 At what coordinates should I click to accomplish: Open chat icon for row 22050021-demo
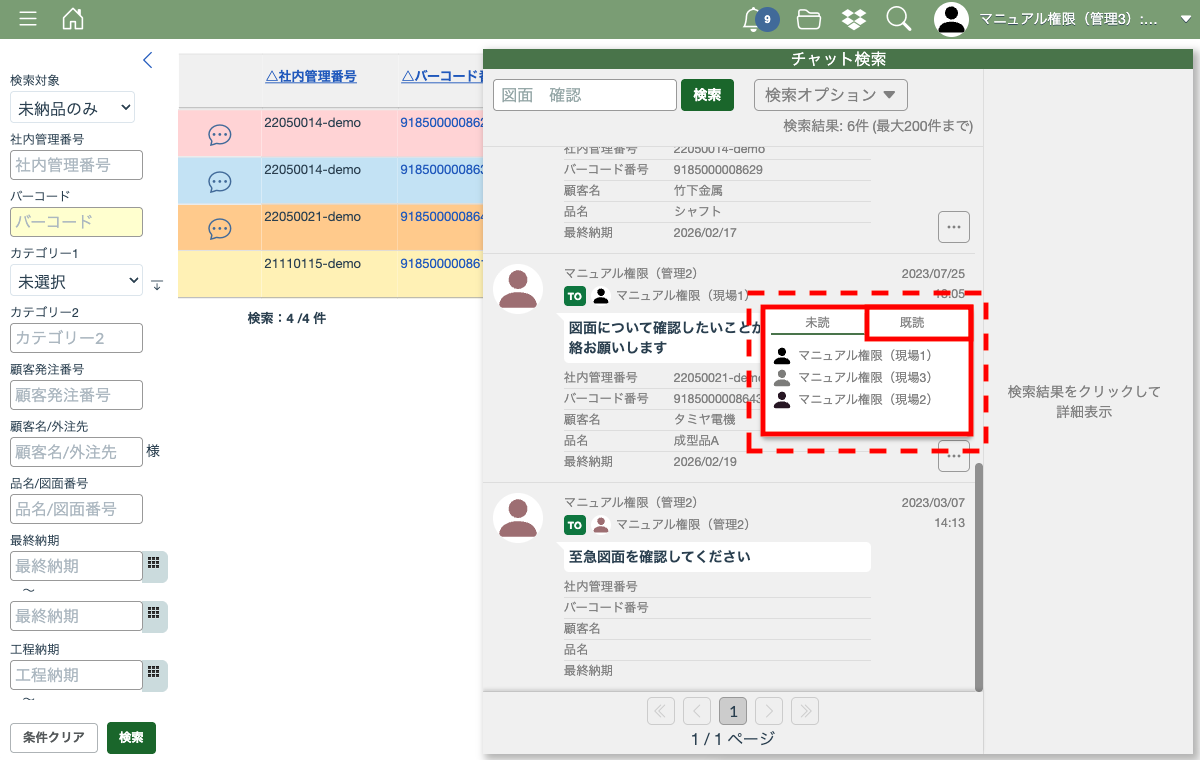click(220, 229)
